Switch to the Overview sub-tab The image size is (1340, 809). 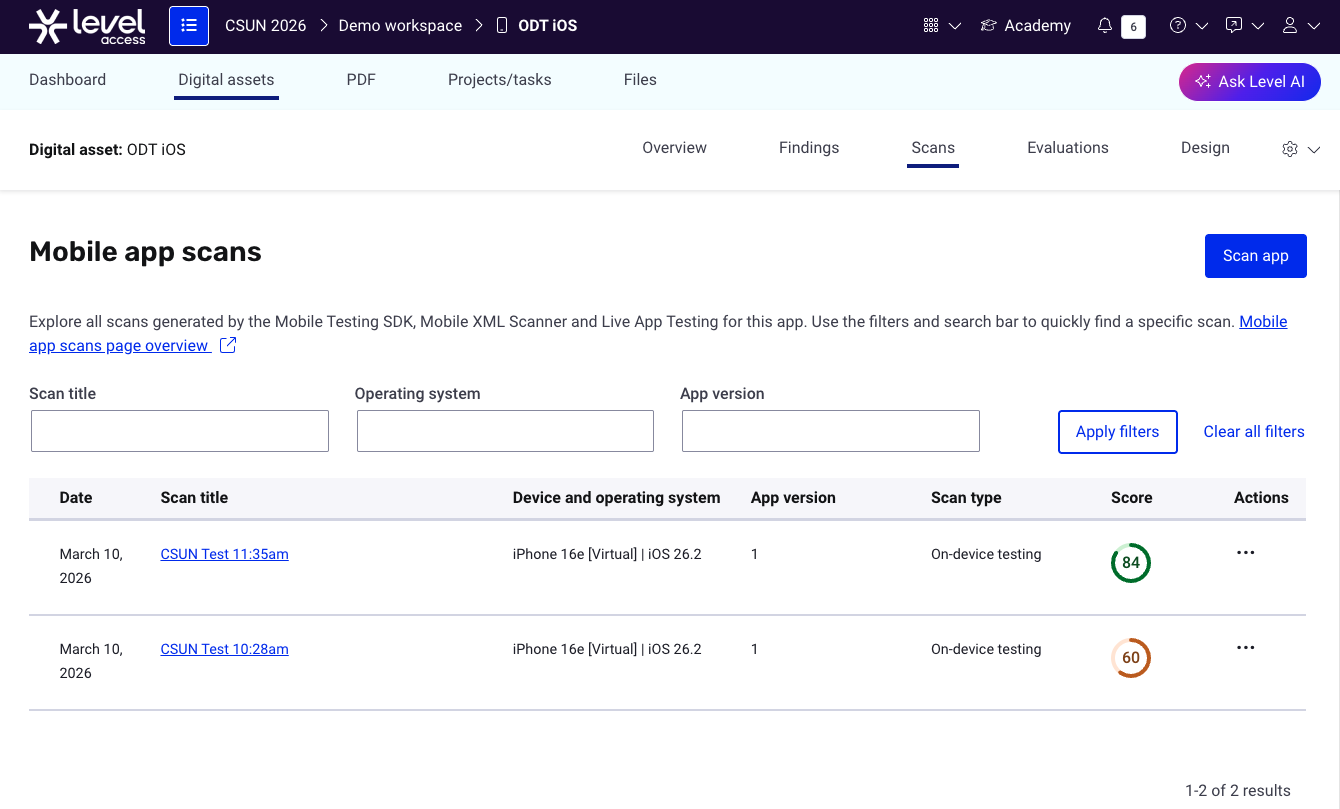click(675, 148)
